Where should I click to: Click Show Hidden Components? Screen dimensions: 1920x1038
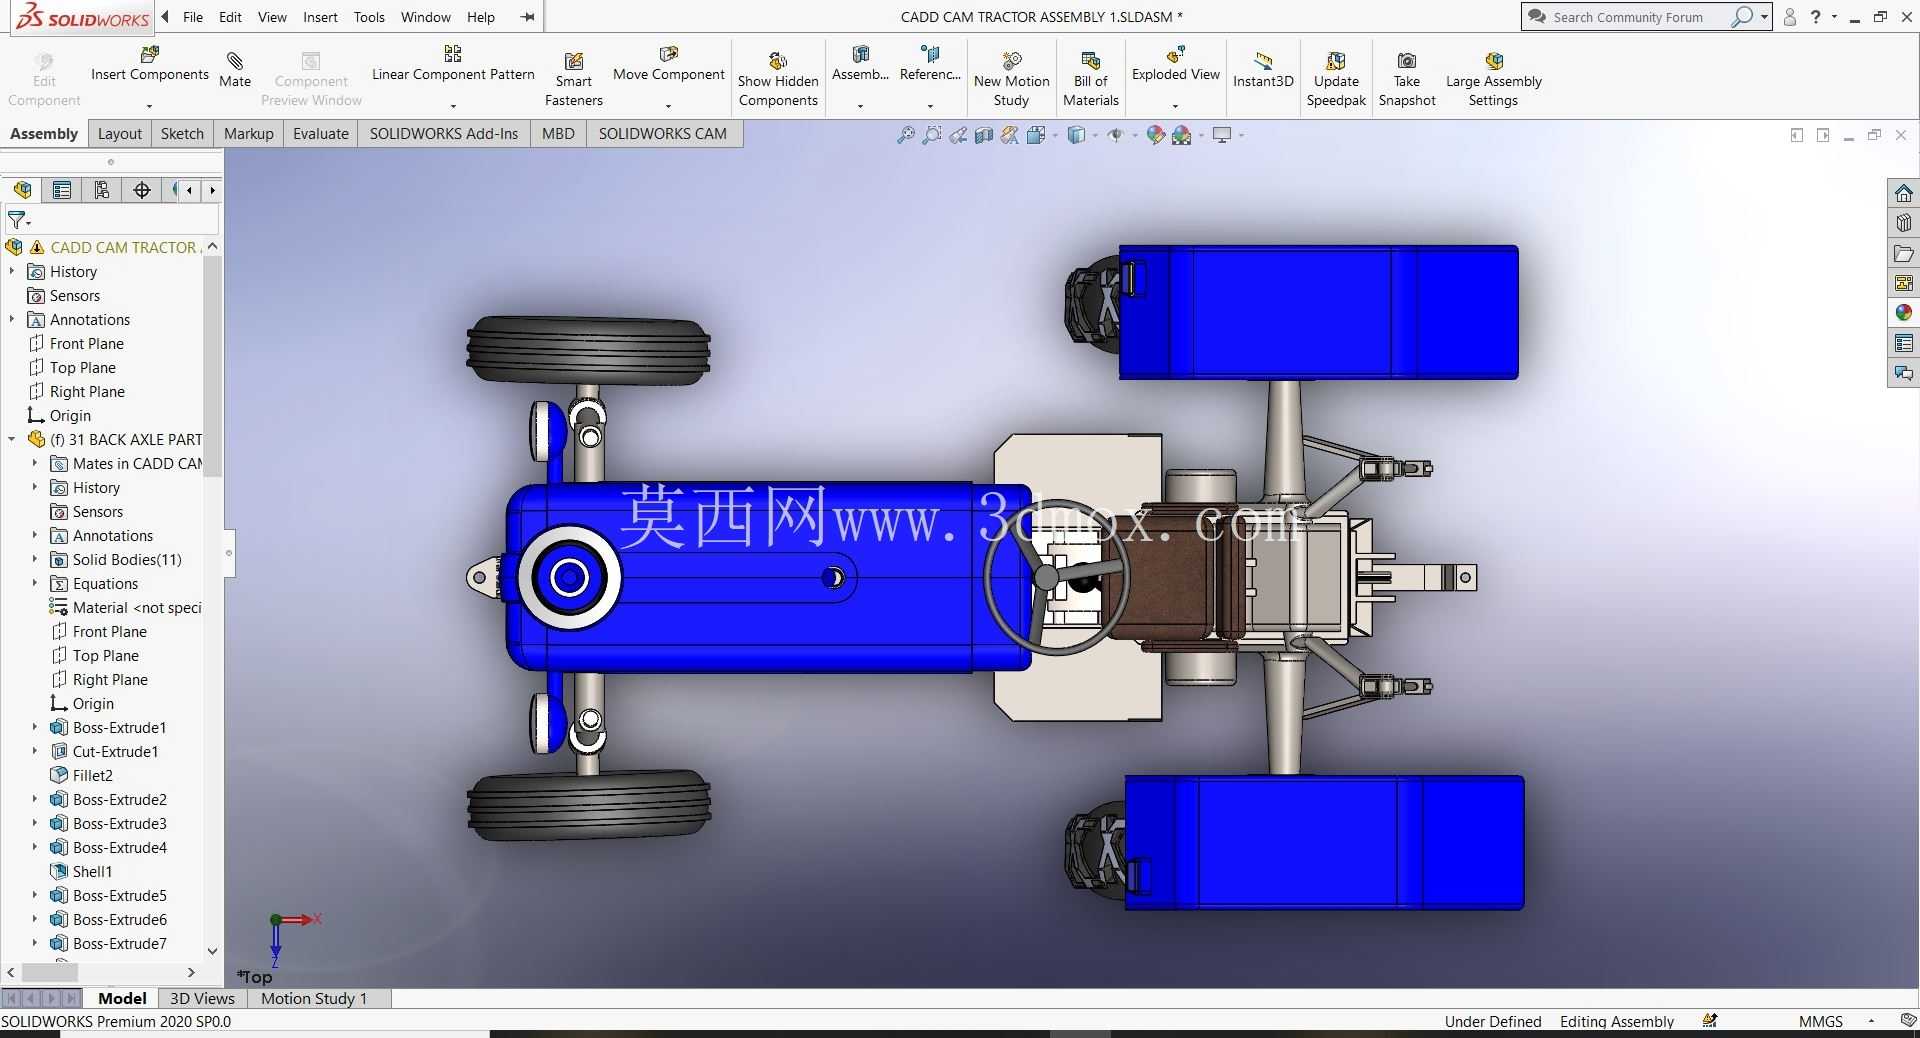pyautogui.click(x=778, y=79)
